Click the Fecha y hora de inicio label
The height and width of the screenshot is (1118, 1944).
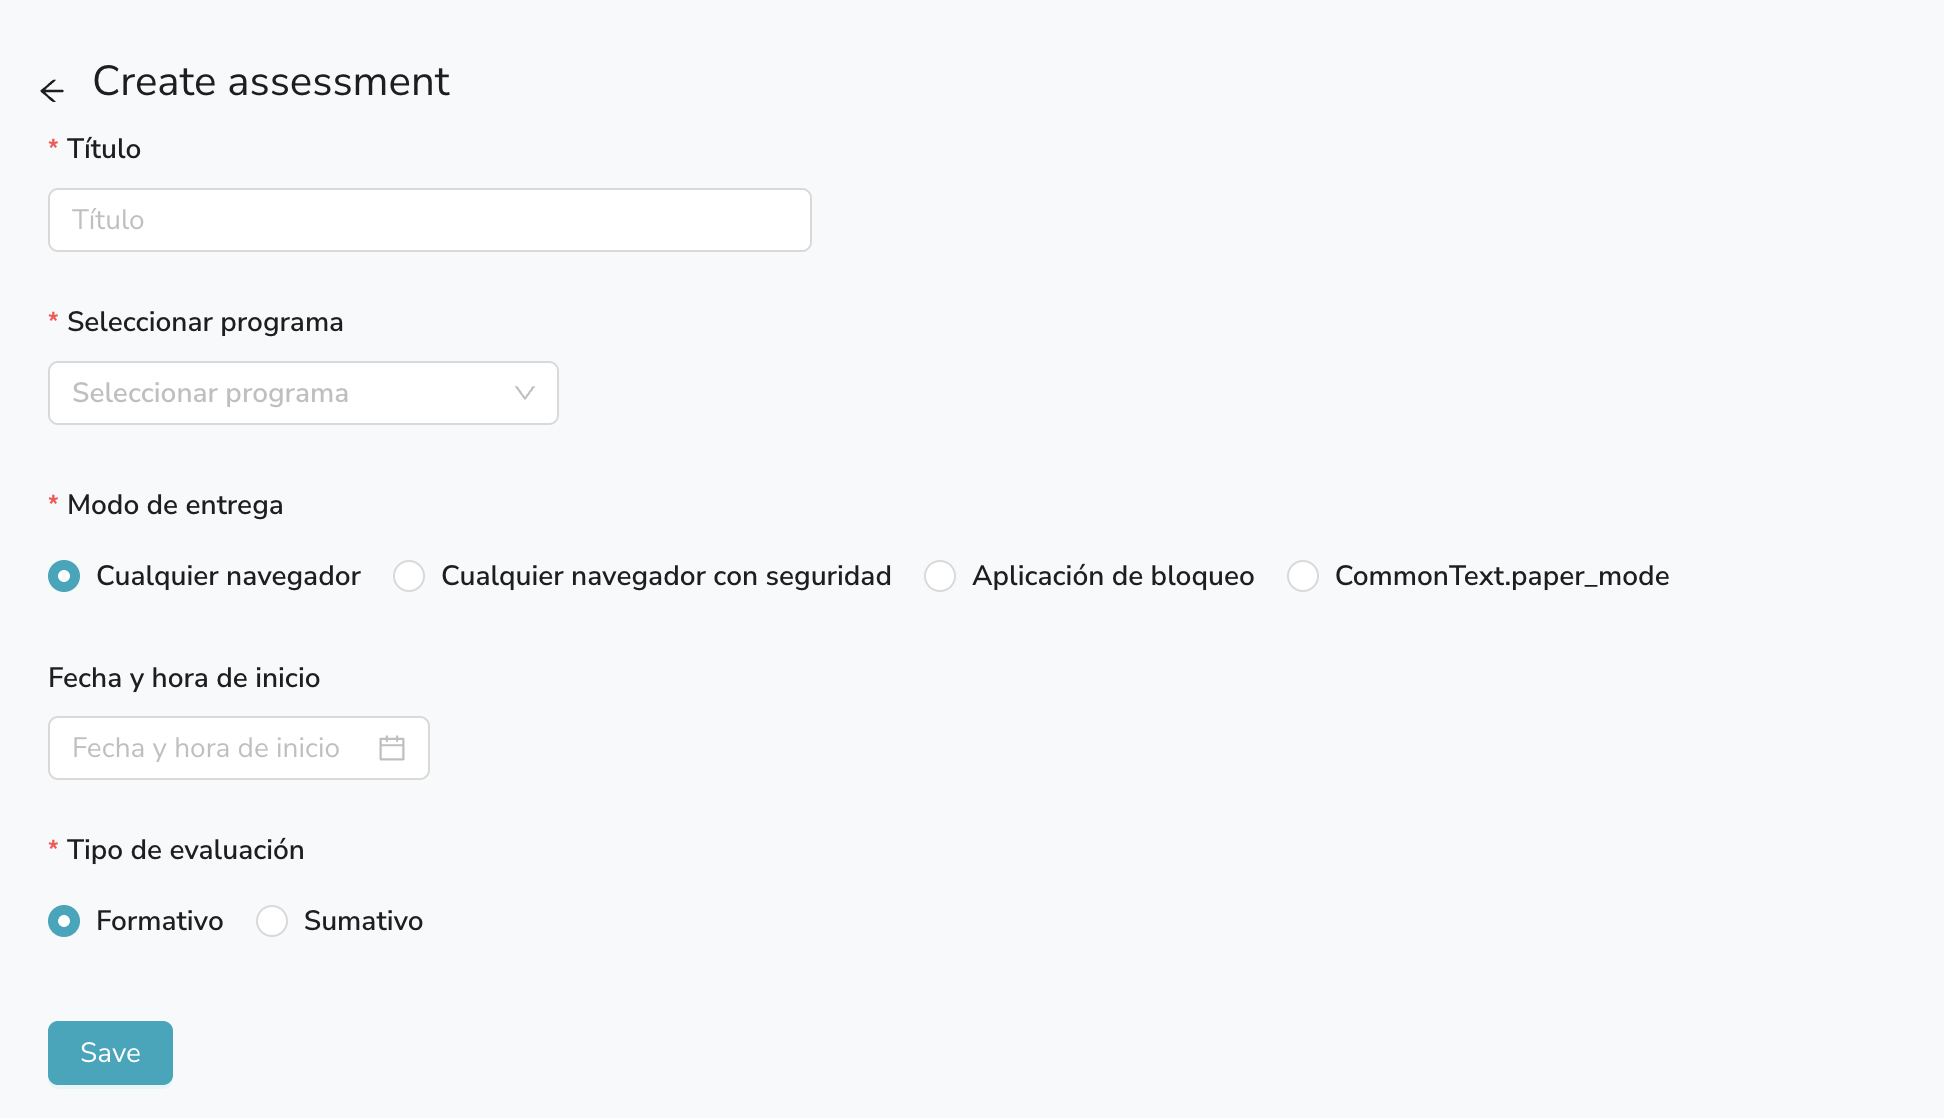pyautogui.click(x=184, y=678)
